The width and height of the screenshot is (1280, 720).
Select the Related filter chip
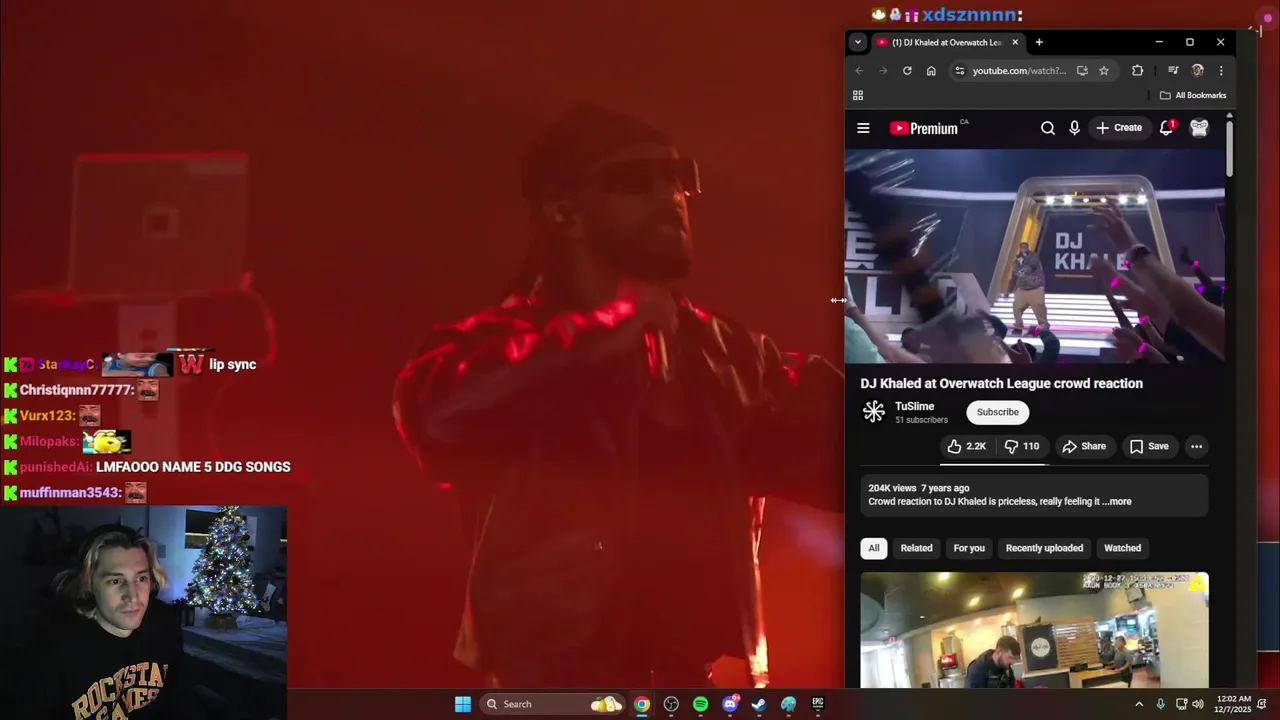(x=916, y=548)
